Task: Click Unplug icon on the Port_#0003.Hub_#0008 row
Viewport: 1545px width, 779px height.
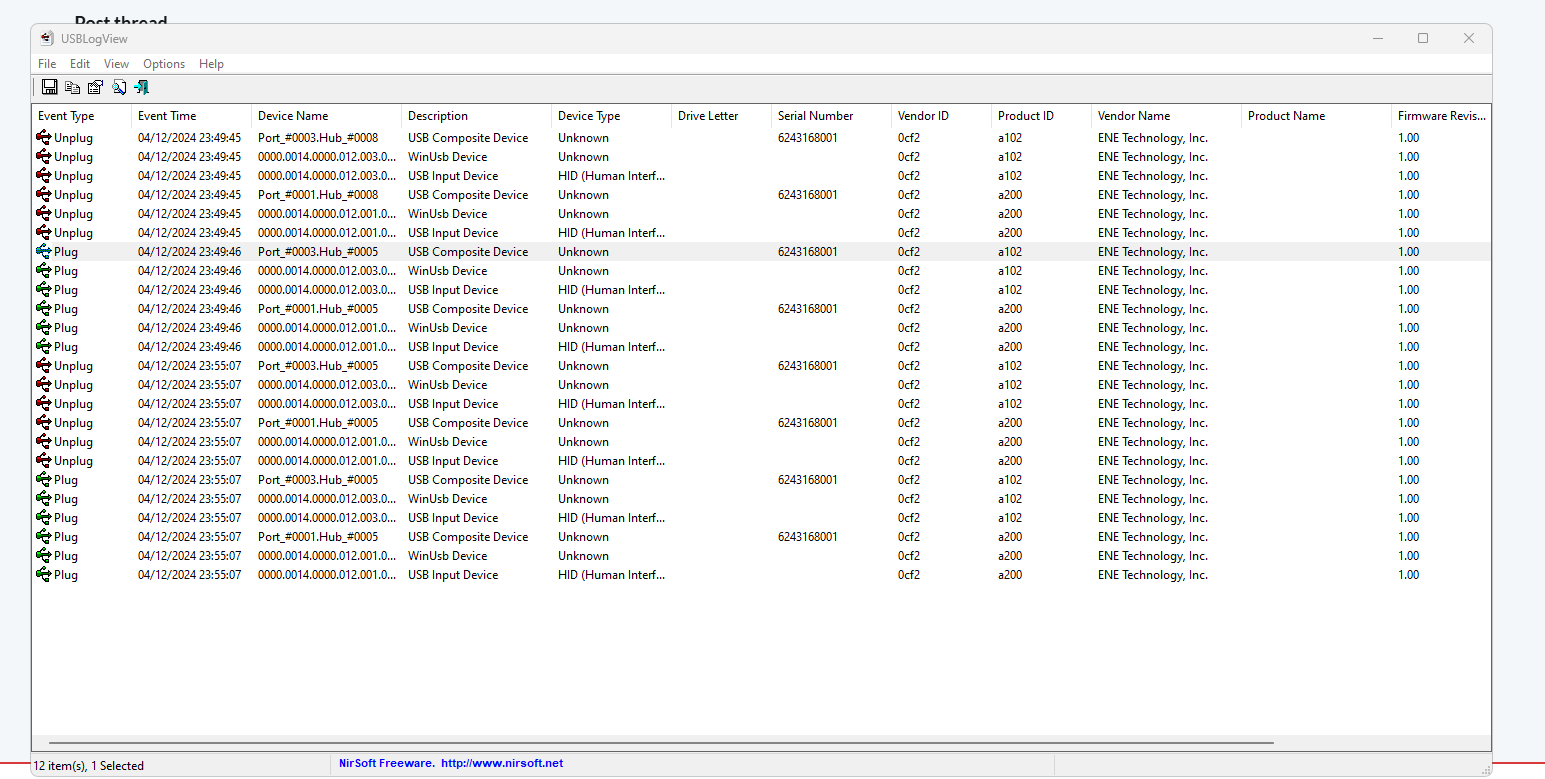Action: point(44,138)
